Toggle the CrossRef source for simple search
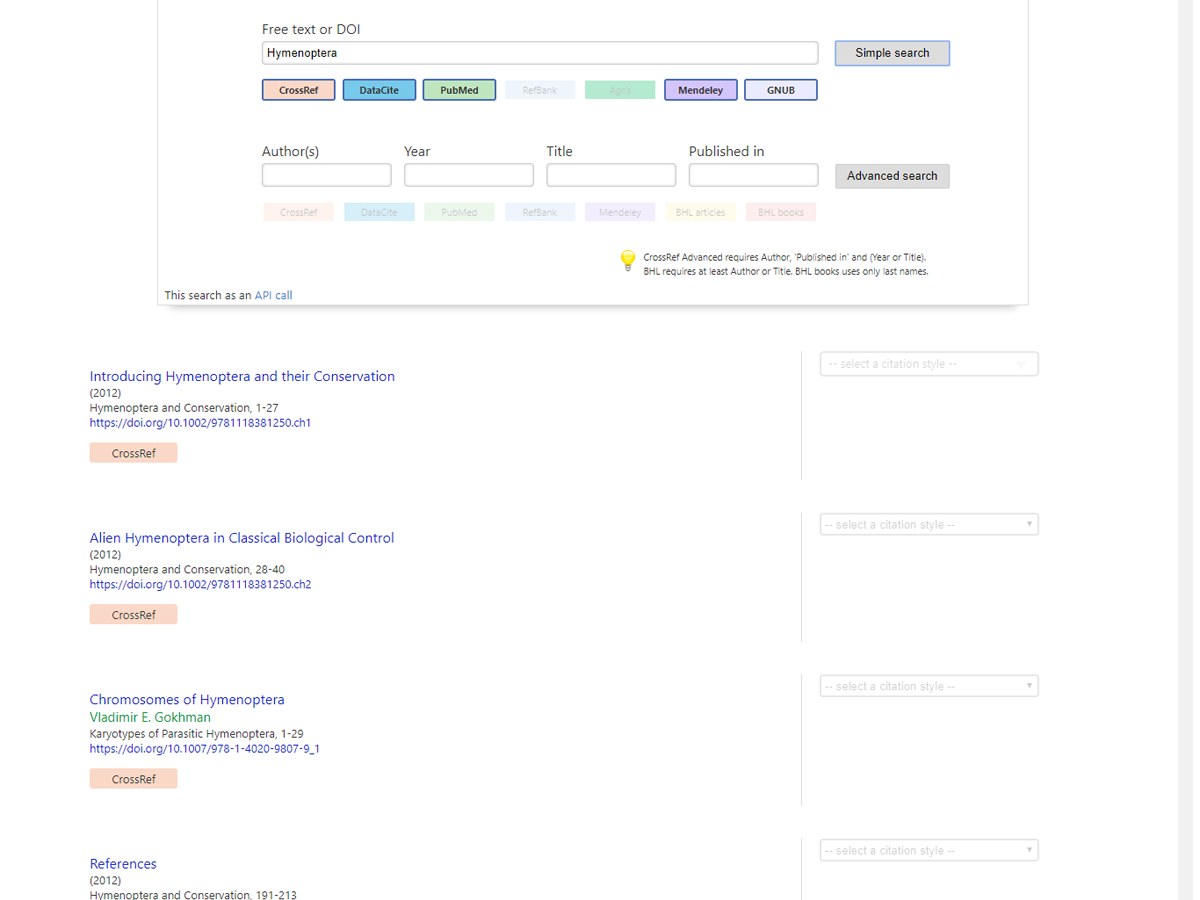1200x900 pixels. pos(299,90)
